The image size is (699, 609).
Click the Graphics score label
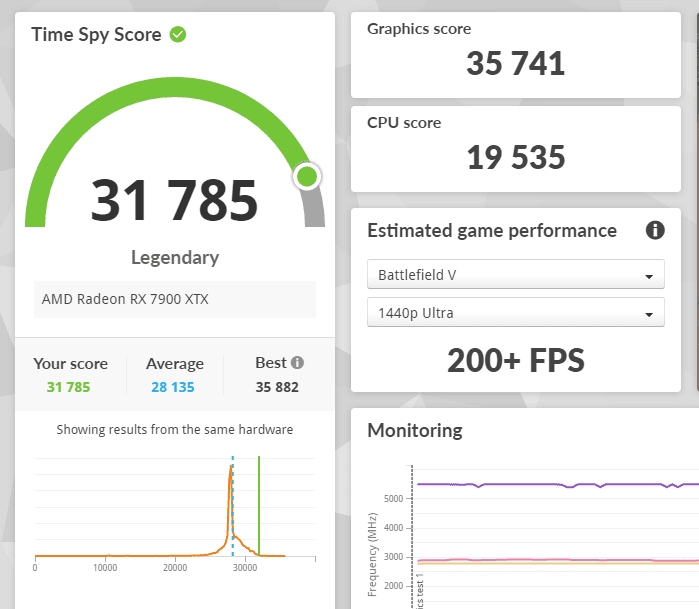(419, 29)
